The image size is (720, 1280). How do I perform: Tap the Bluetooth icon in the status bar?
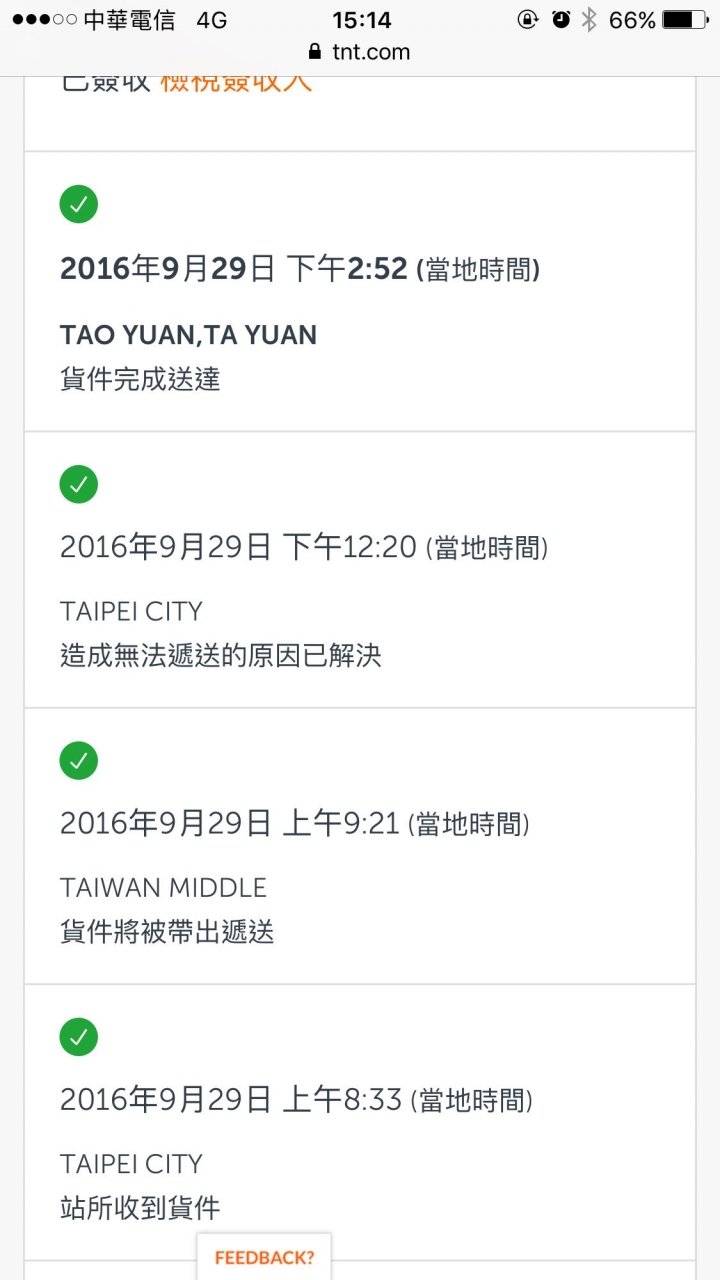click(589, 20)
